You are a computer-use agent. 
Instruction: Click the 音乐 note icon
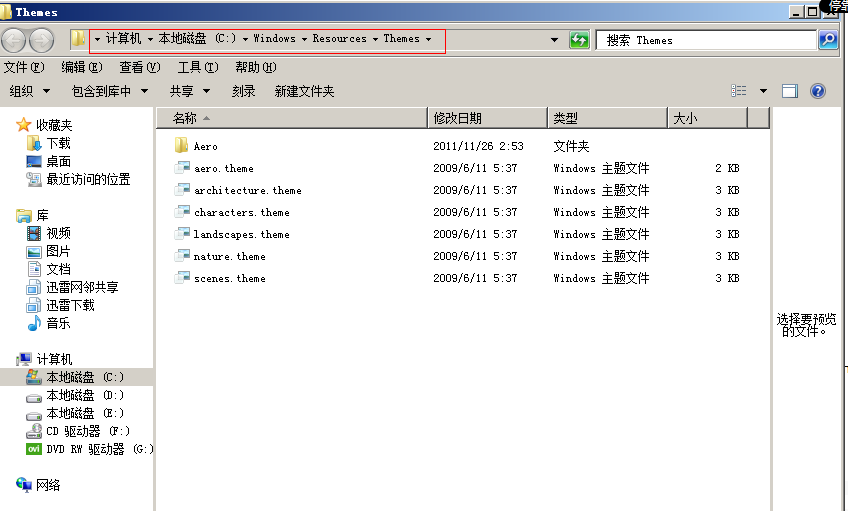tap(34, 323)
